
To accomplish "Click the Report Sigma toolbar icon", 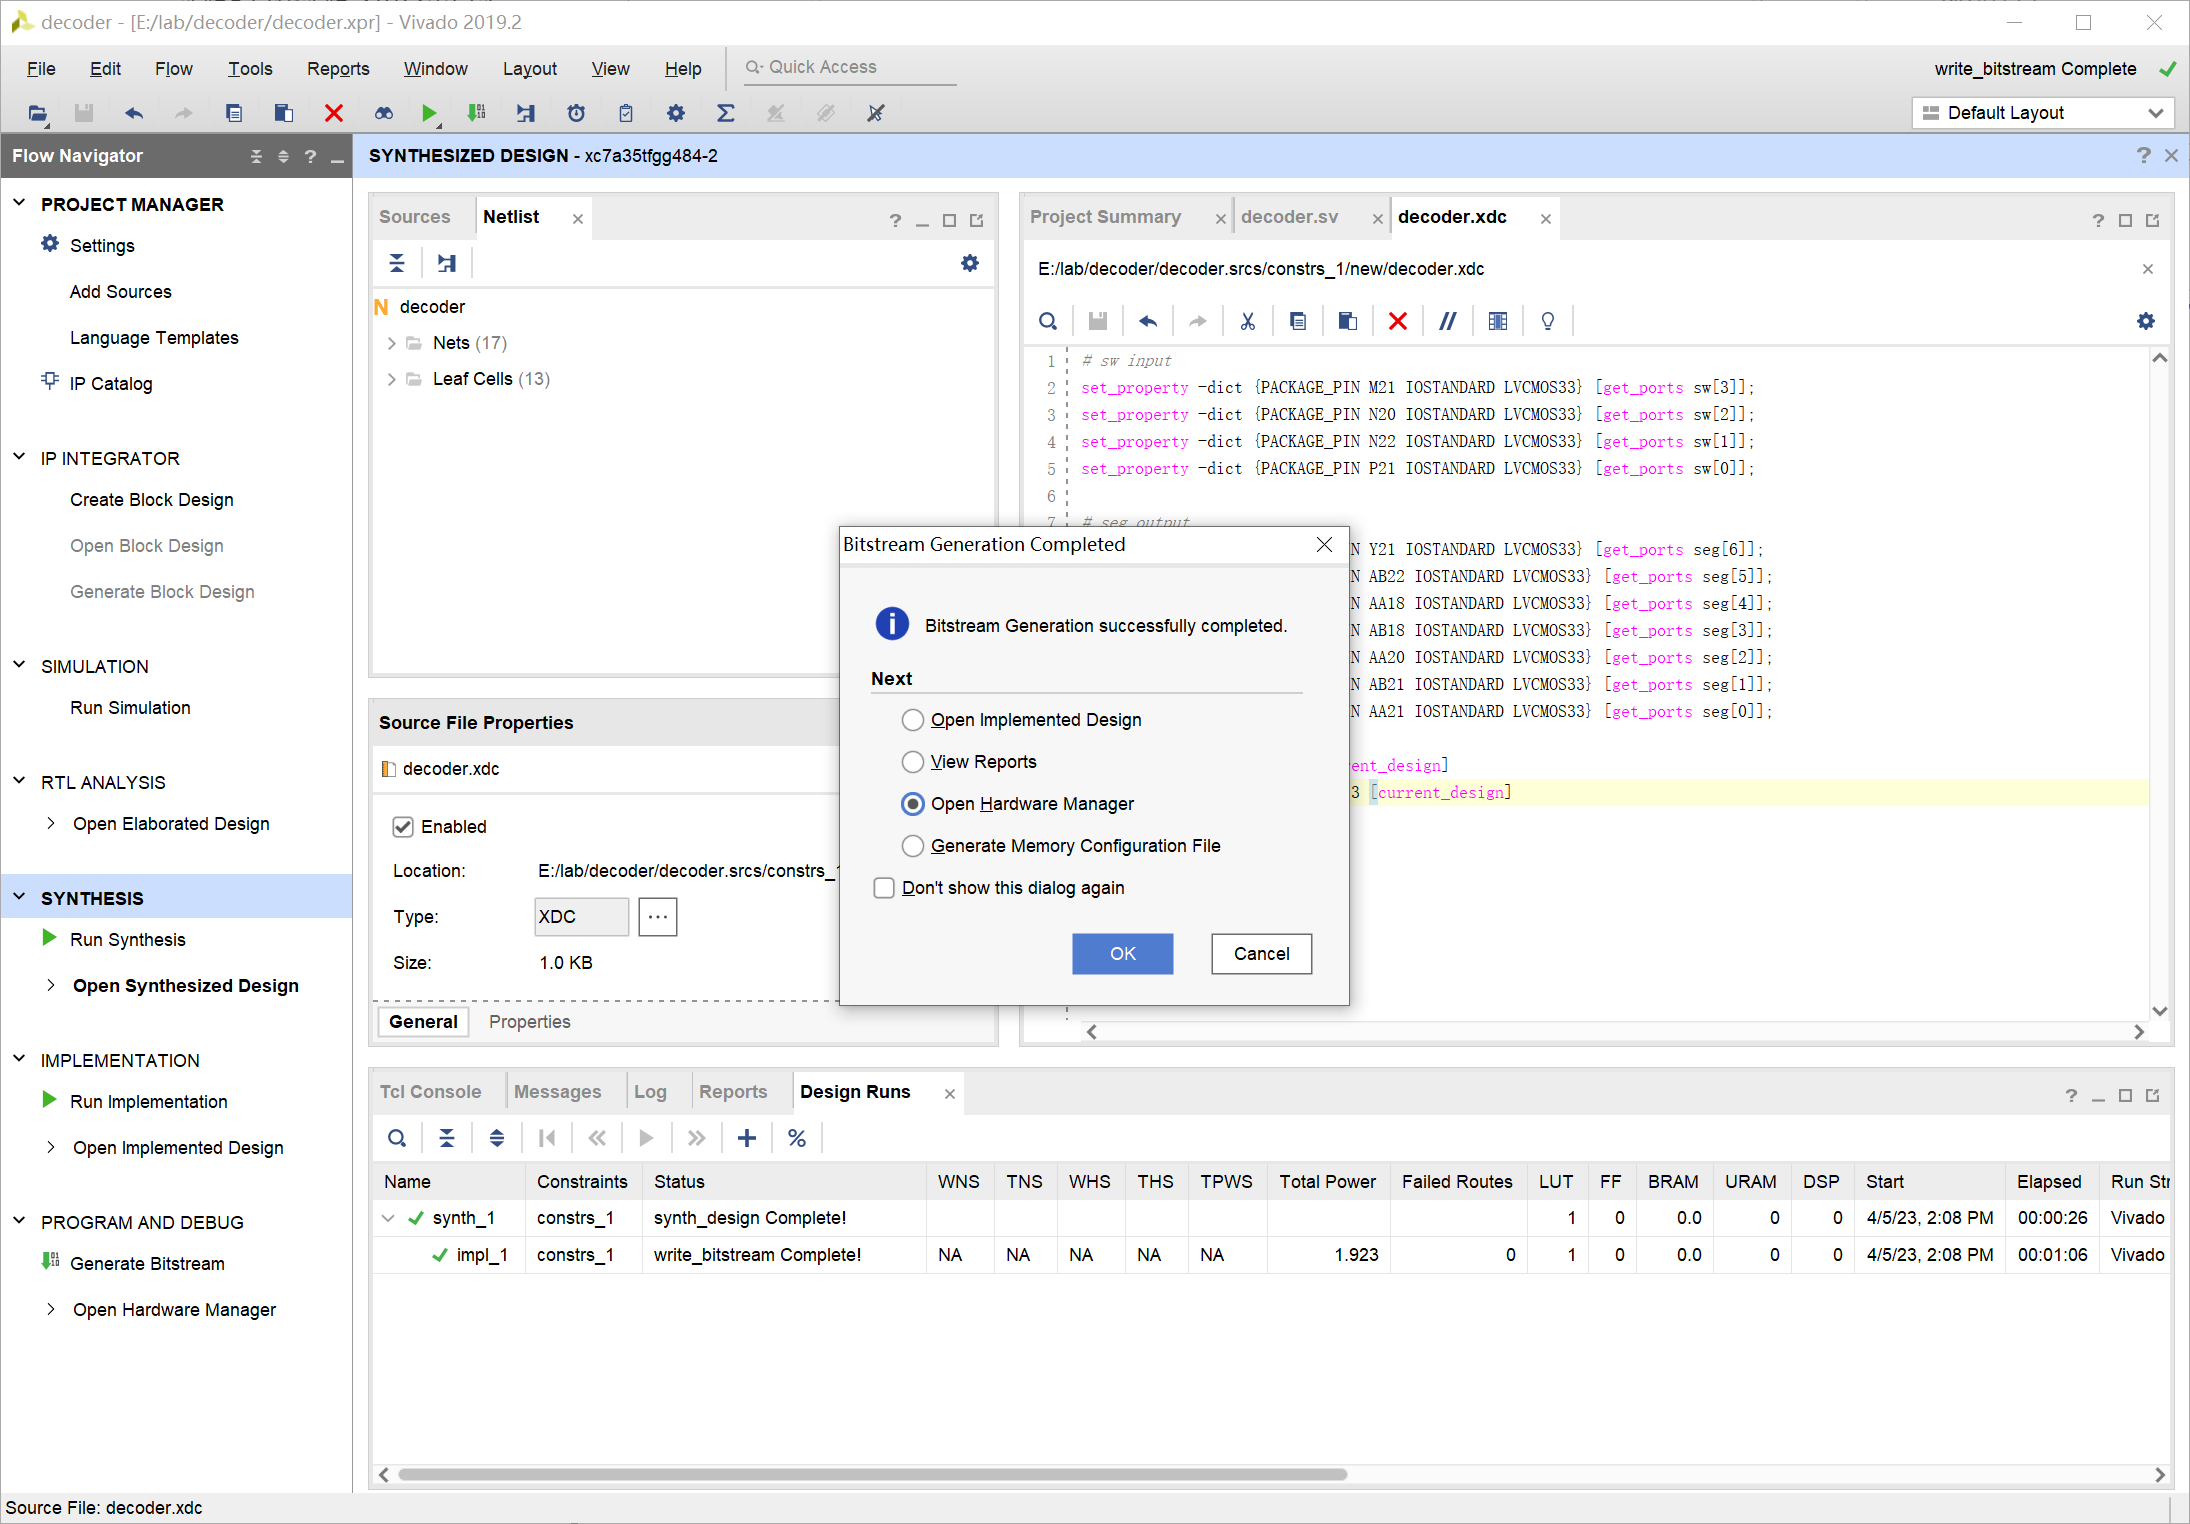I will pos(726,113).
